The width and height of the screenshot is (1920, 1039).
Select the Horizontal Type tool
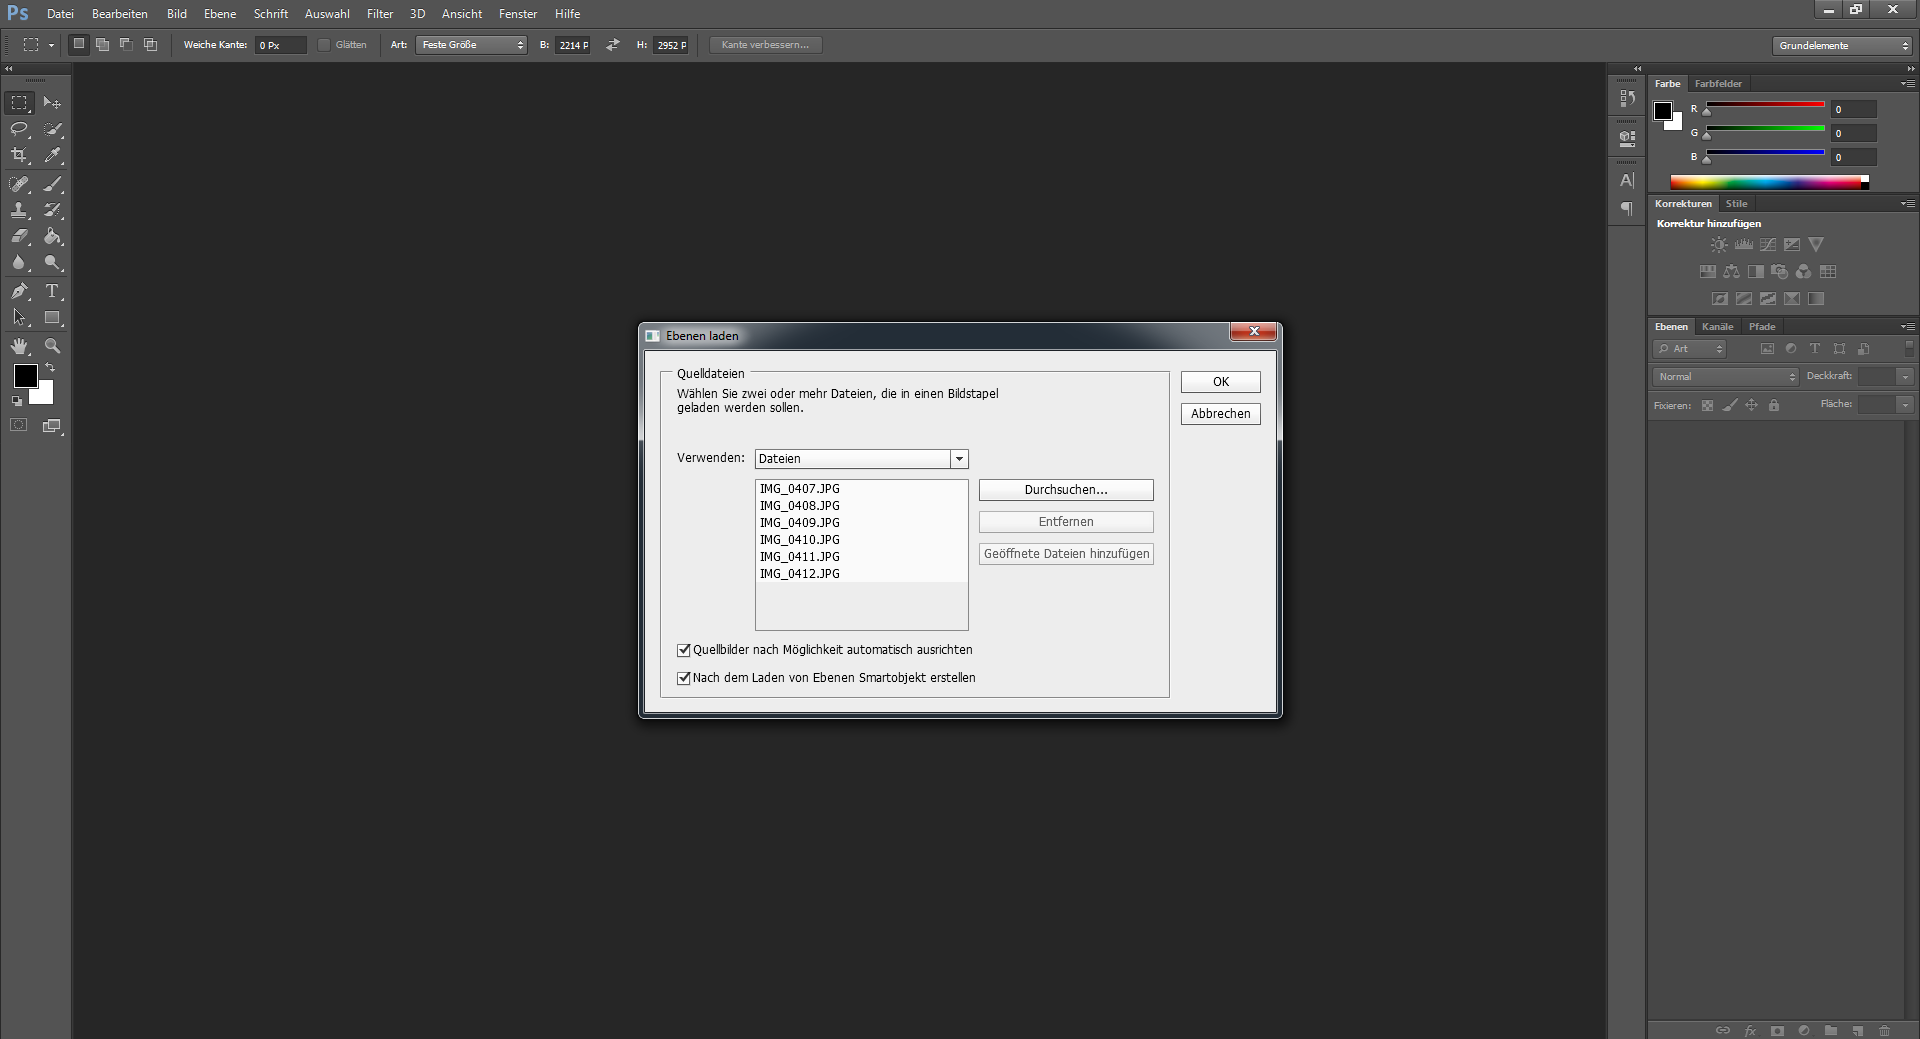click(53, 291)
